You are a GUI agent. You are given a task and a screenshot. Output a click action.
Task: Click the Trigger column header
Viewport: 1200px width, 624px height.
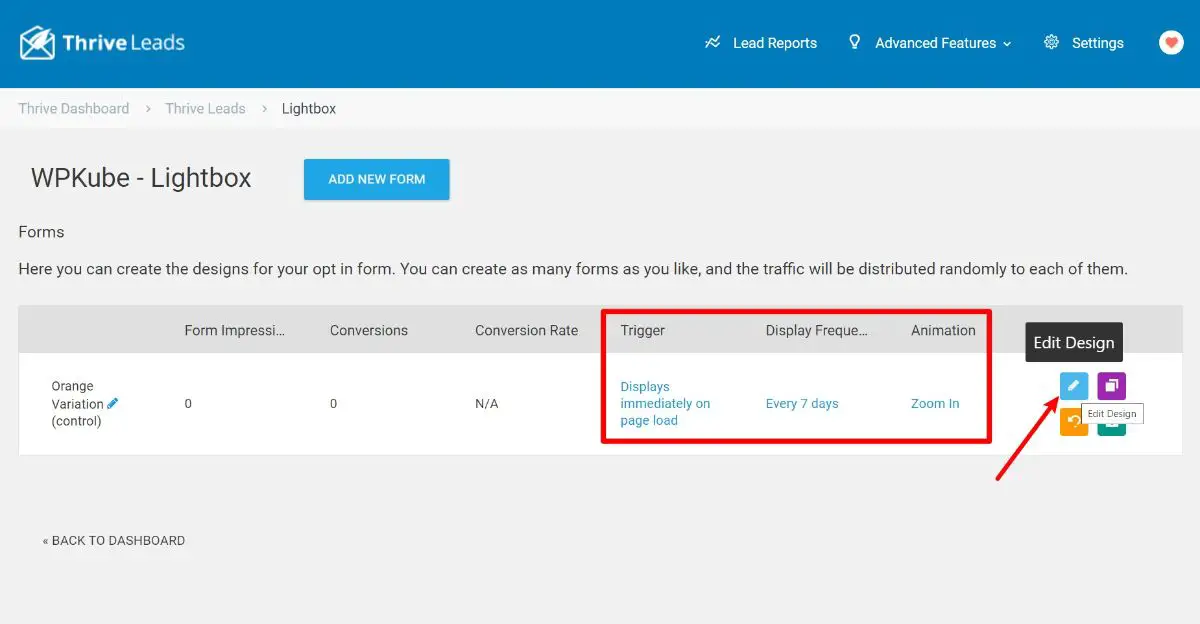tap(643, 330)
